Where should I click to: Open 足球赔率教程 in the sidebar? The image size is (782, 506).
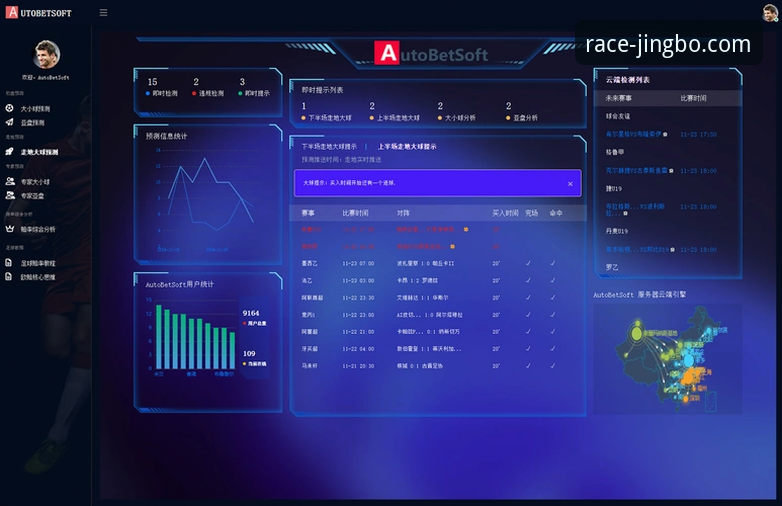pyautogui.click(x=38, y=263)
